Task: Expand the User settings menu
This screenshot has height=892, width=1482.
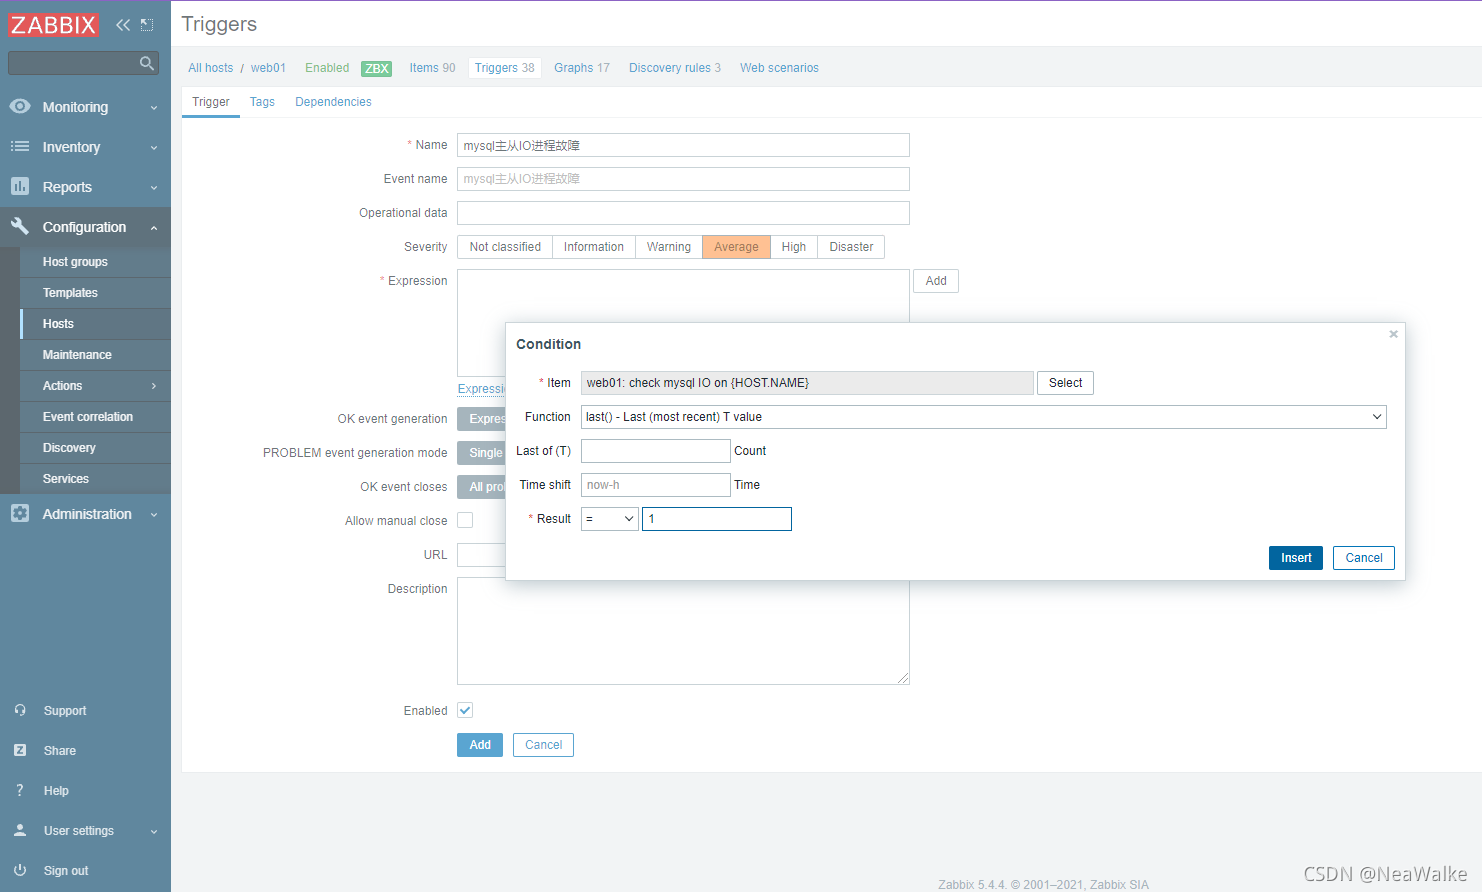Action: tap(154, 831)
